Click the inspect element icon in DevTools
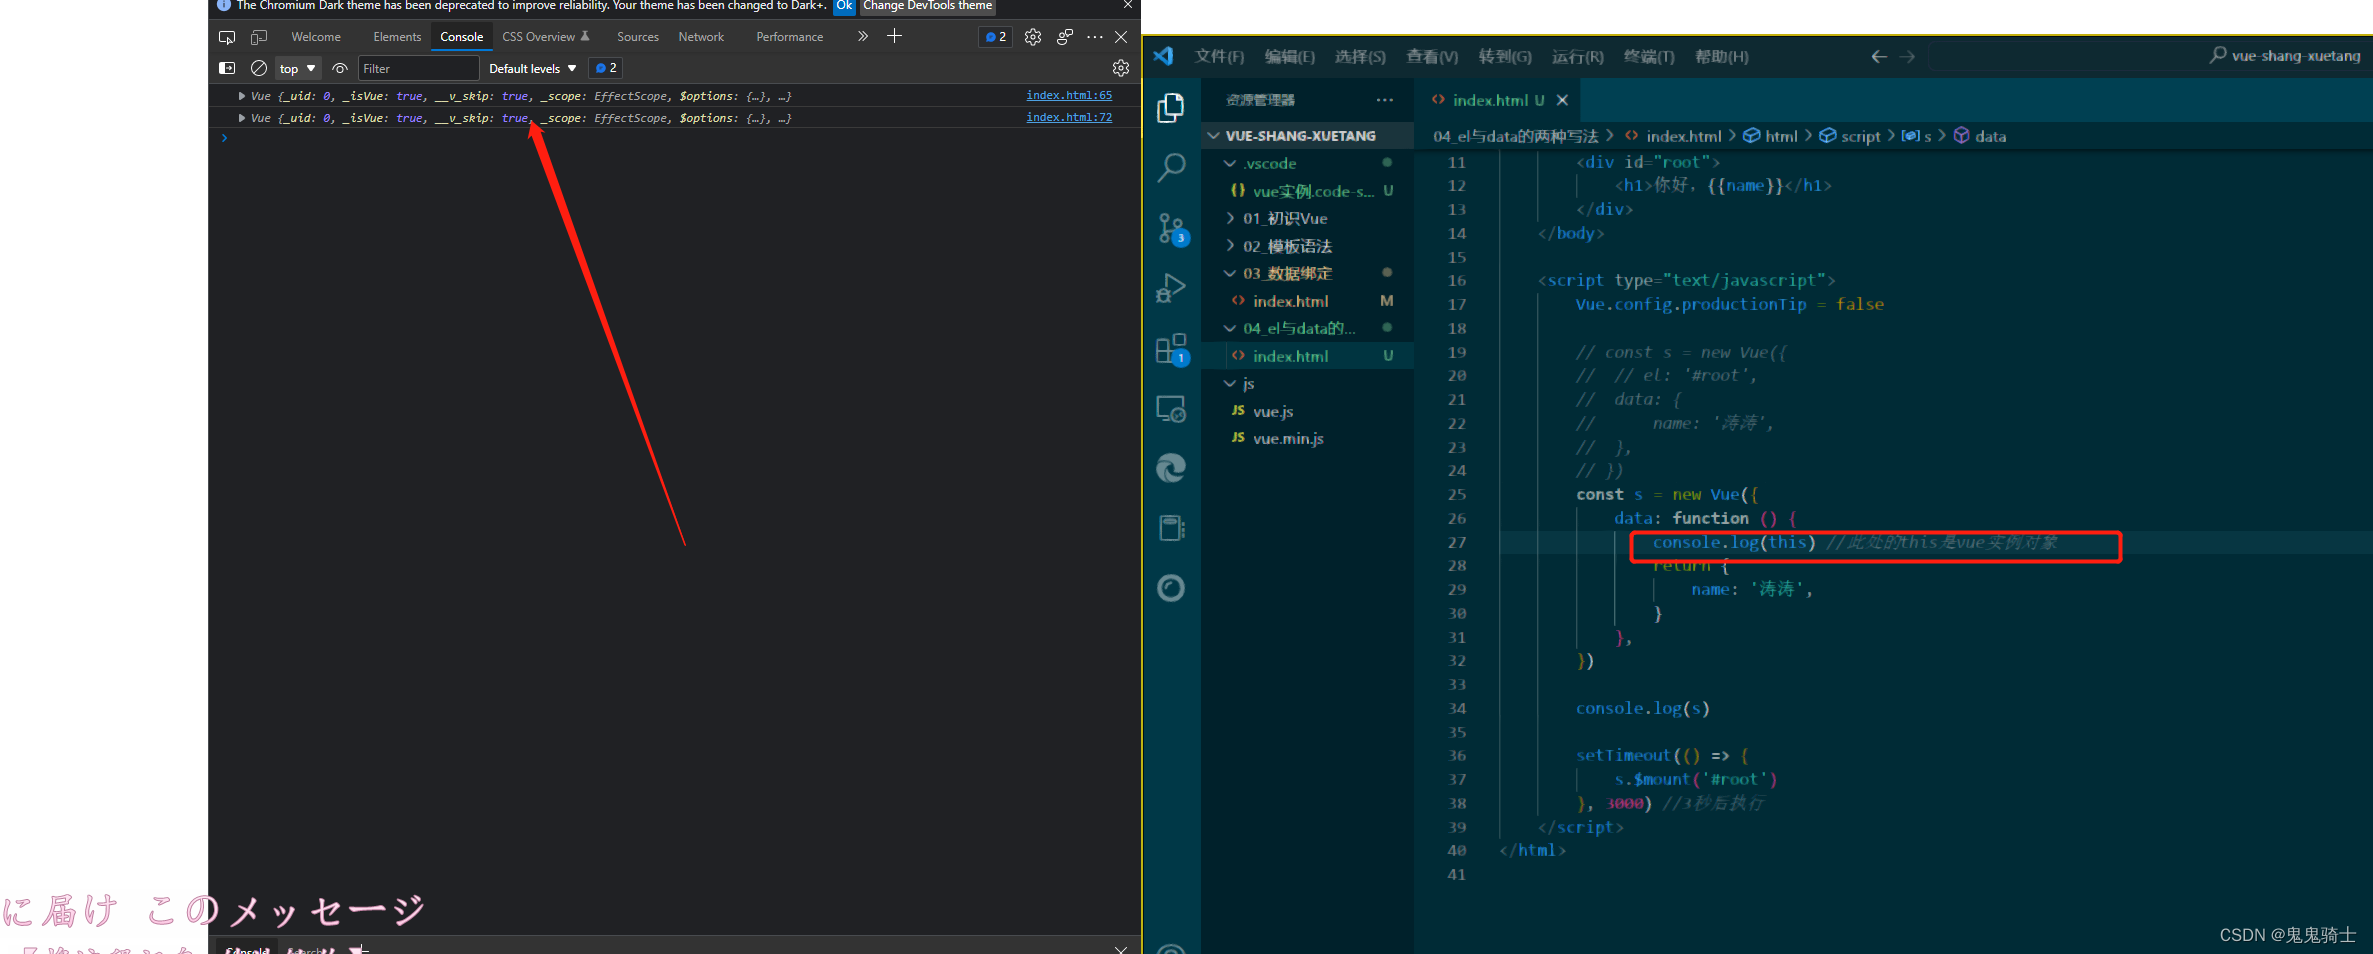This screenshot has width=2373, height=954. (227, 37)
